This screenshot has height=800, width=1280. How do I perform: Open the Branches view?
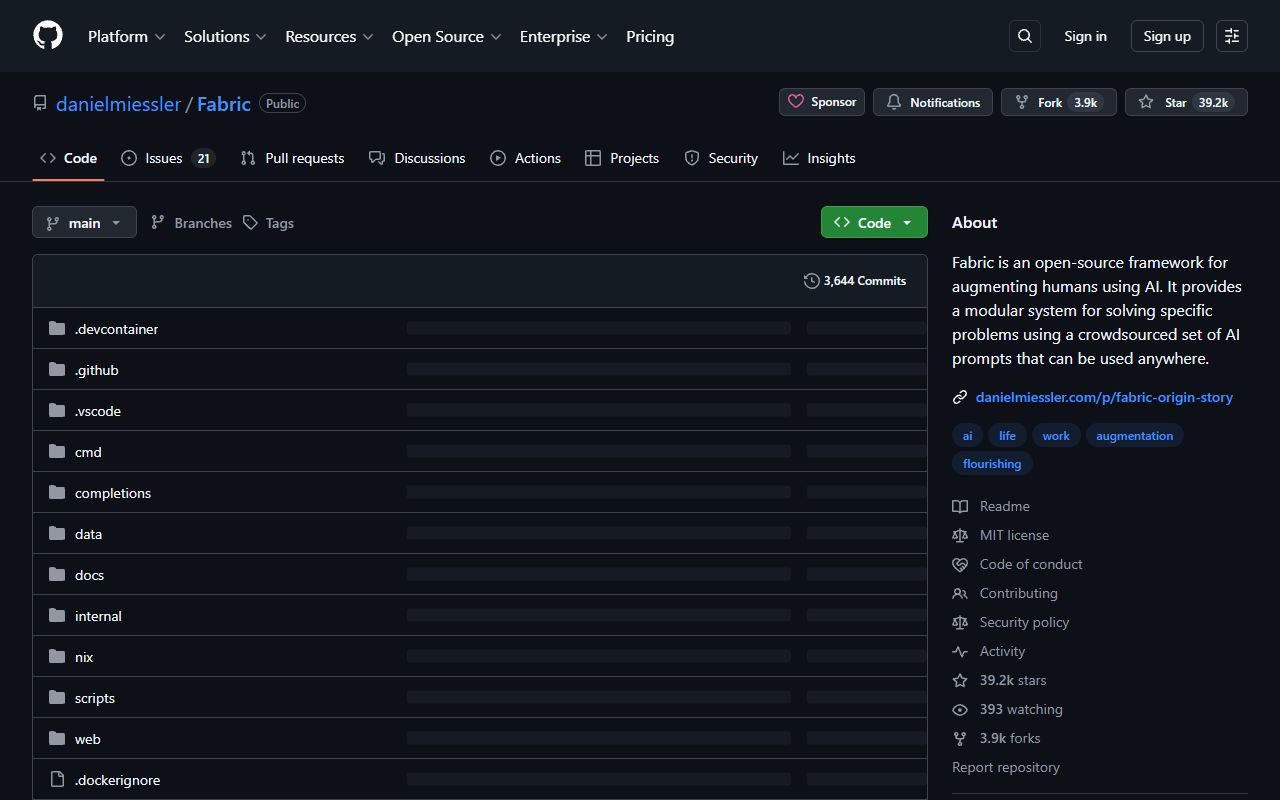pos(191,222)
